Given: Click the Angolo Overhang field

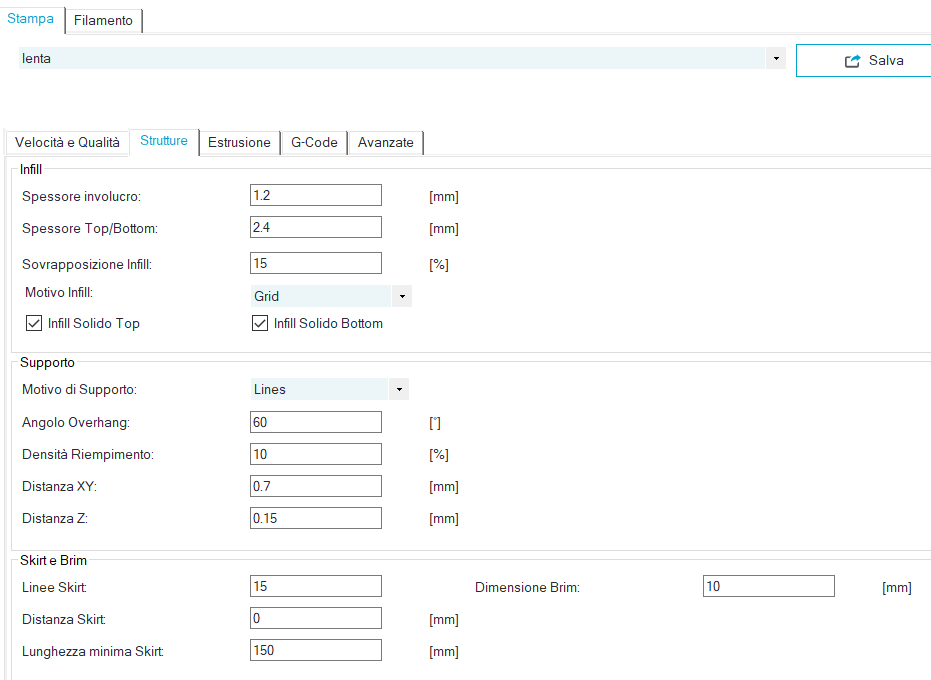Looking at the screenshot, I should (x=315, y=423).
